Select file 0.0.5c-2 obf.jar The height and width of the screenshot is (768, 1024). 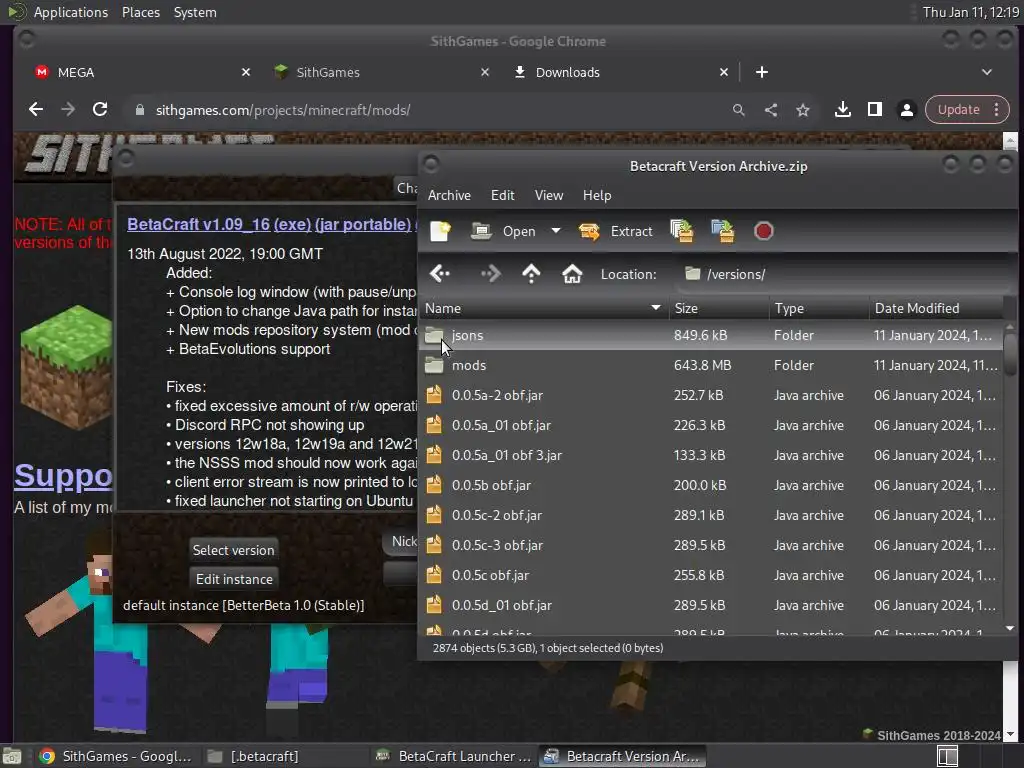711,515
